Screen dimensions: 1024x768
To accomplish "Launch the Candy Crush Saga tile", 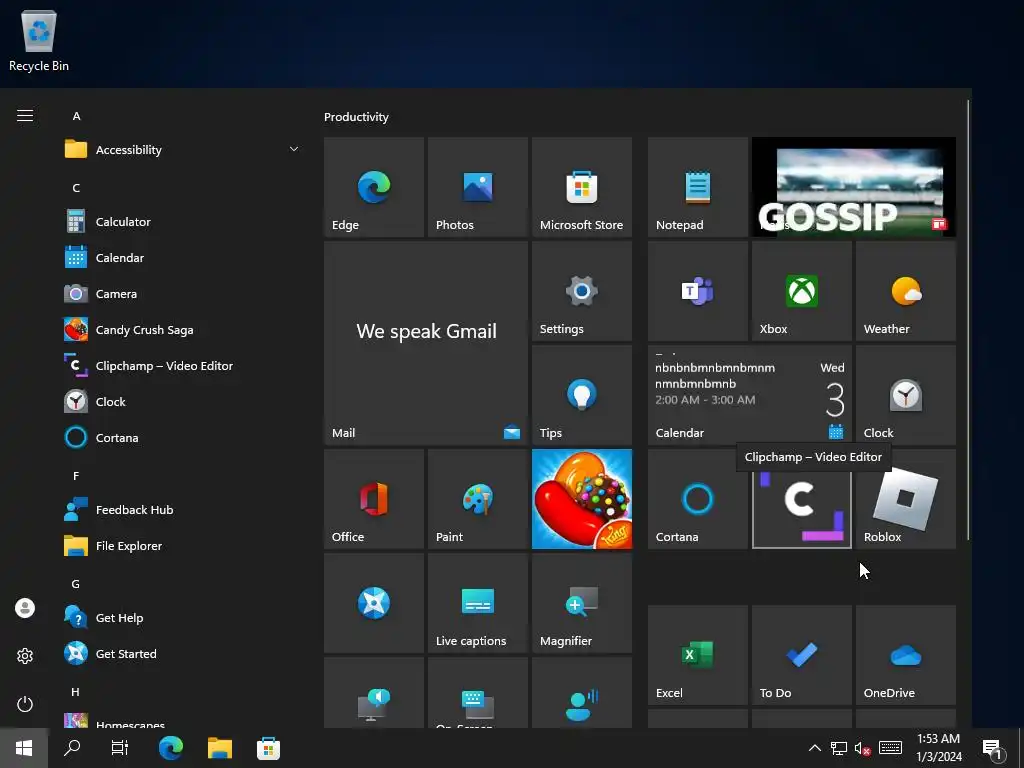I will pos(582,499).
